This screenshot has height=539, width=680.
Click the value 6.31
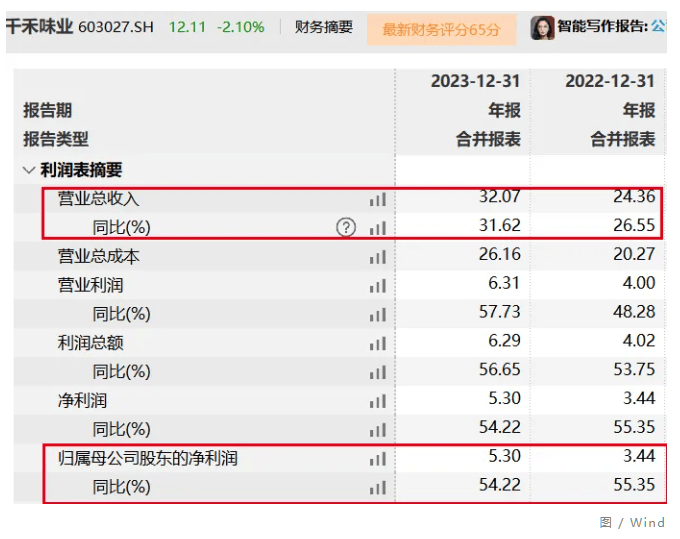(x=504, y=283)
